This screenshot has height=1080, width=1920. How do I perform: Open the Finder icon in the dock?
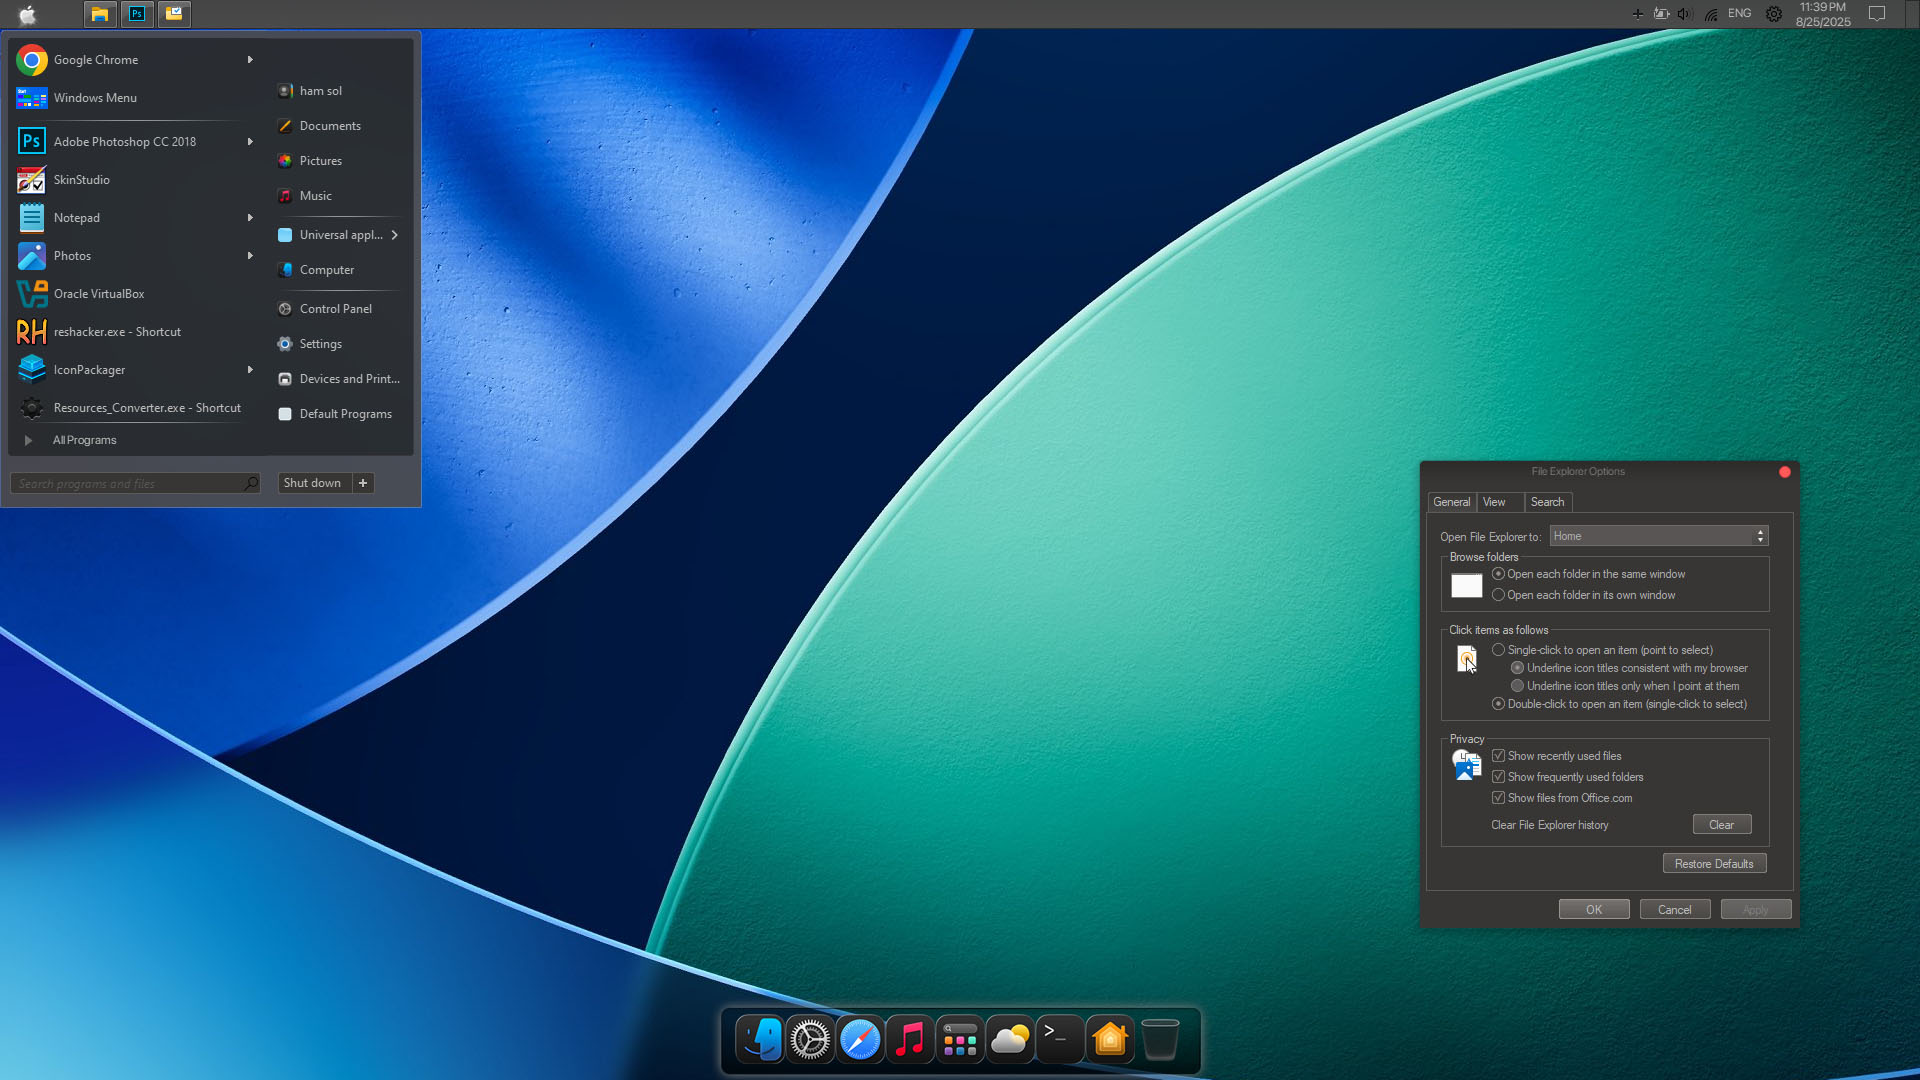760,1040
